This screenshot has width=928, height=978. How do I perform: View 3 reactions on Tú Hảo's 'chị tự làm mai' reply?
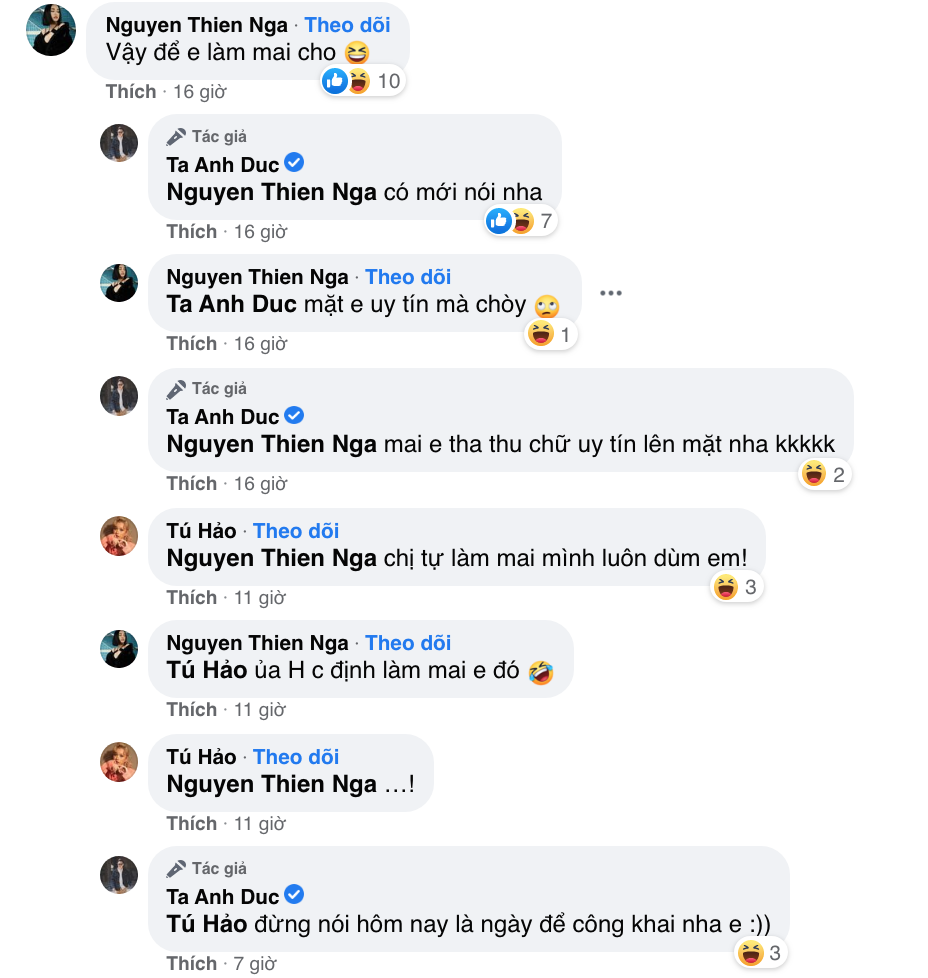(x=737, y=587)
